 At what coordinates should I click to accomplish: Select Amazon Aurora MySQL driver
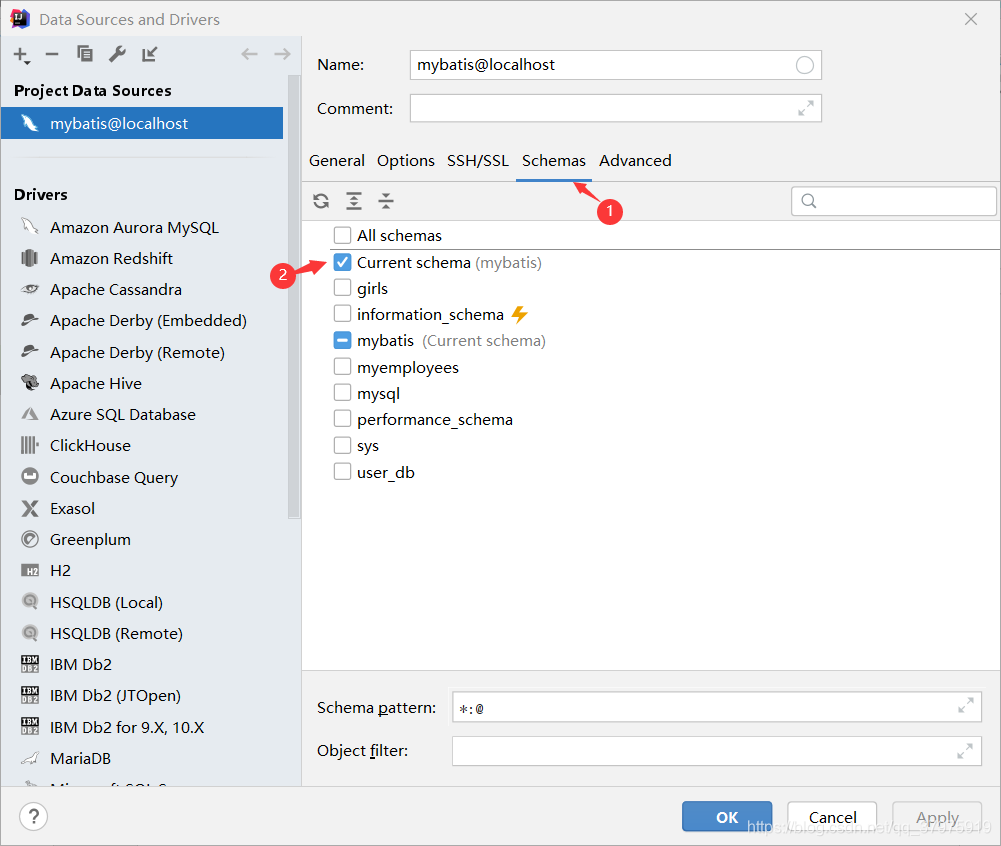pyautogui.click(x=135, y=227)
